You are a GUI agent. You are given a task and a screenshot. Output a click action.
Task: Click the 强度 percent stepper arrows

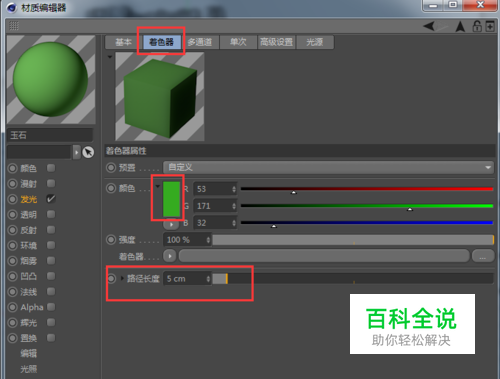tap(208, 240)
